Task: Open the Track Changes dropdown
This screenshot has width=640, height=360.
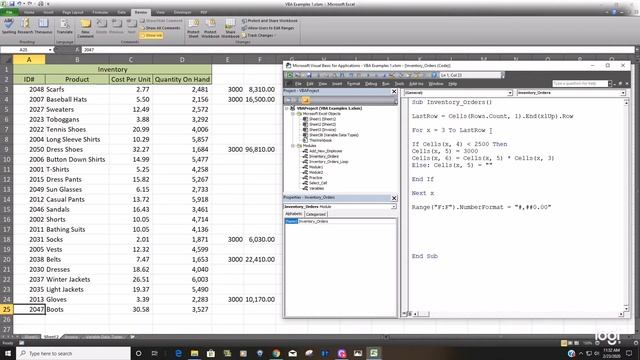Action: (x=258, y=35)
